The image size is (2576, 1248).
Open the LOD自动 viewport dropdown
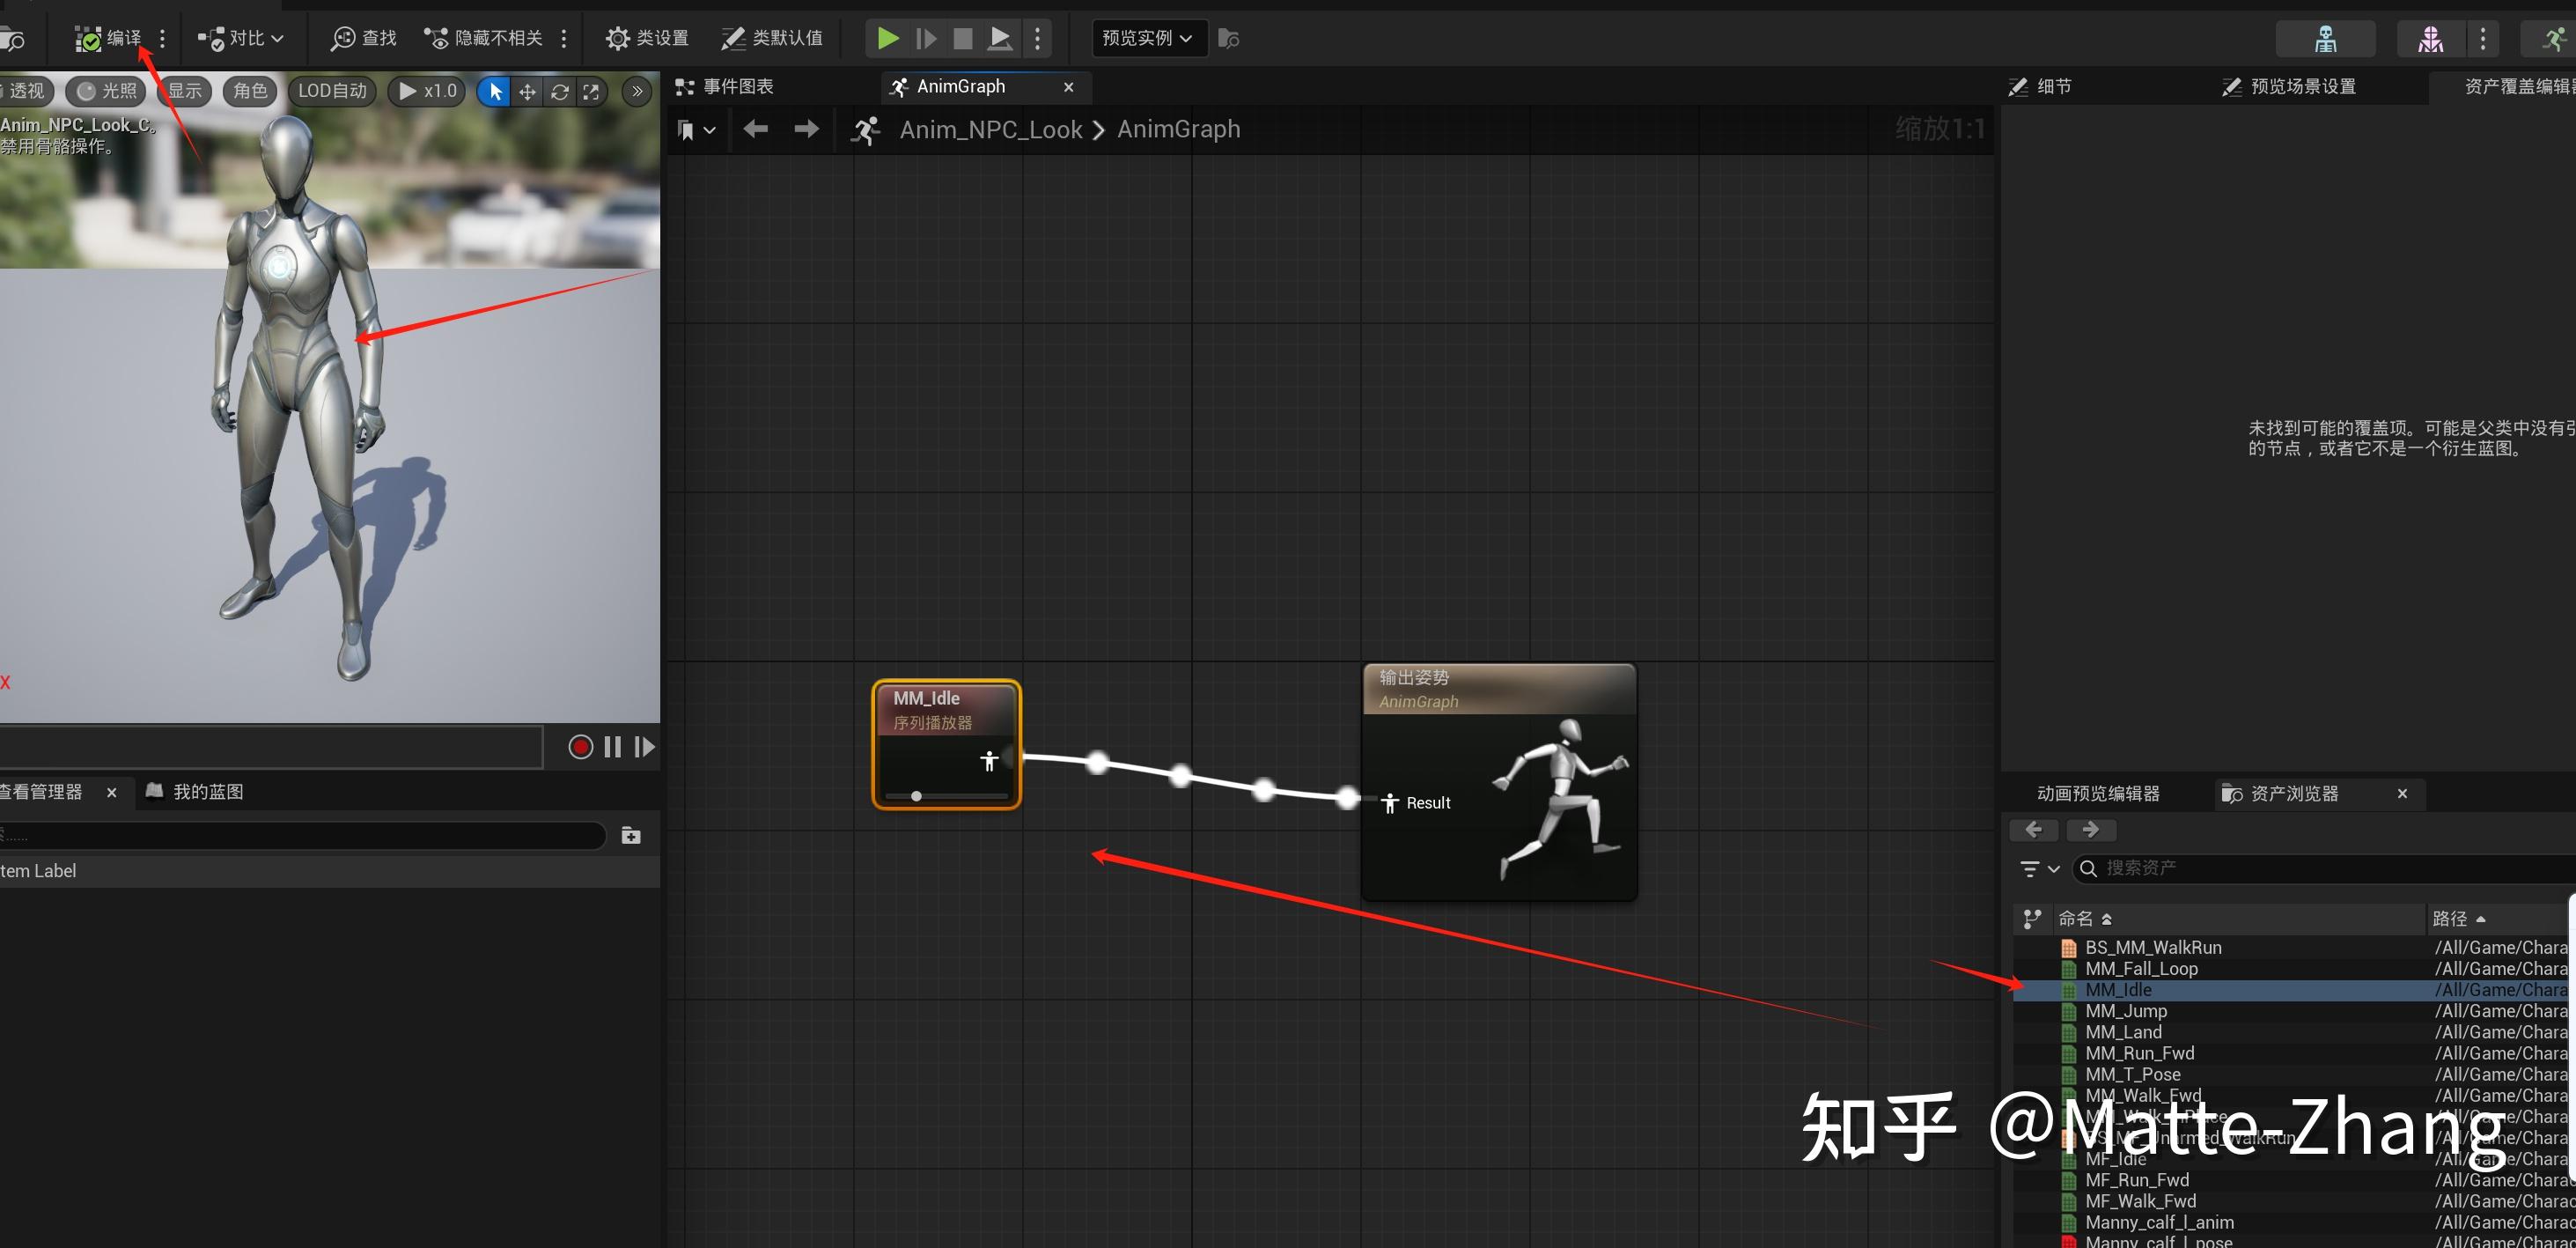tap(332, 91)
